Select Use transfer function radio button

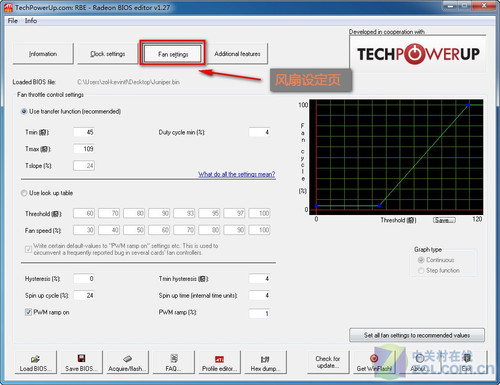click(x=24, y=111)
